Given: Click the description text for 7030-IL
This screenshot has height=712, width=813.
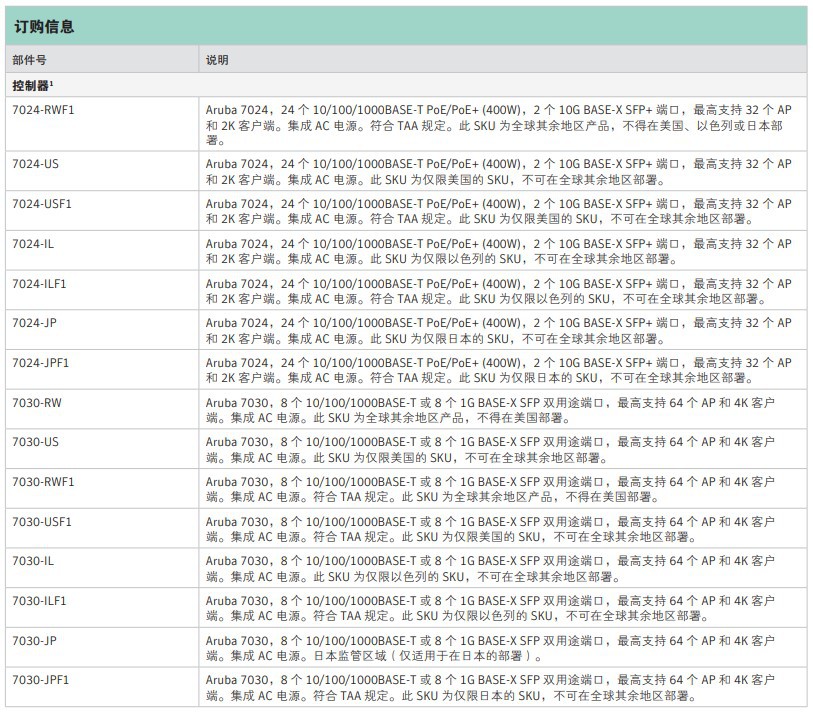Looking at the screenshot, I should pos(490,568).
